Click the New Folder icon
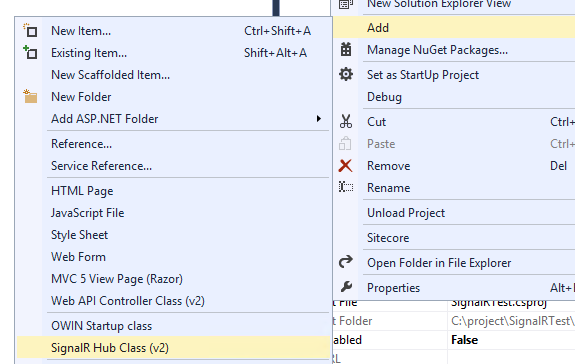Screen dimensions: 575x364 30,96
